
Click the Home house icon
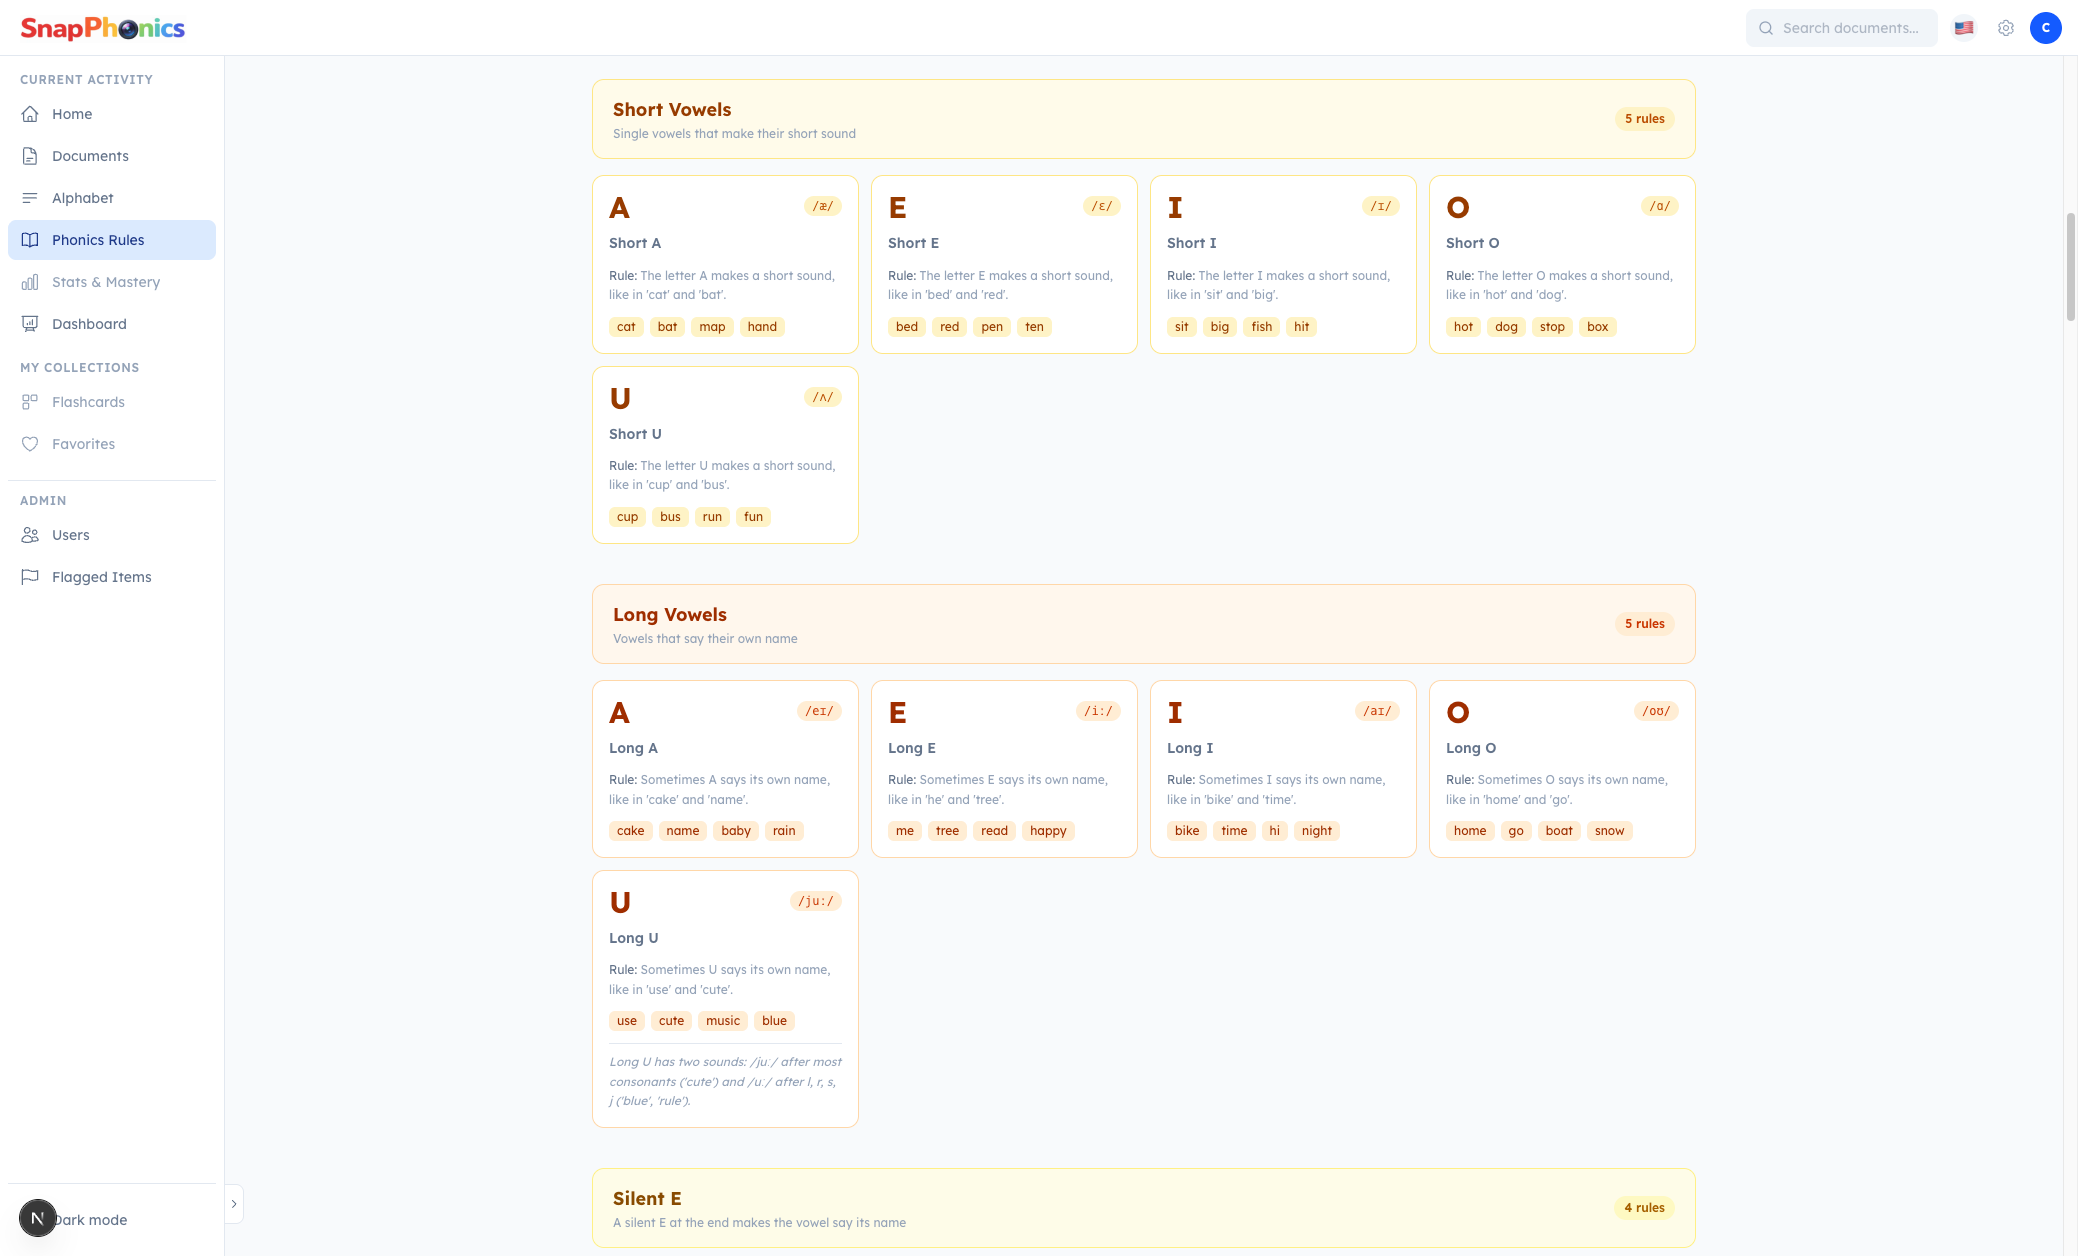click(30, 114)
